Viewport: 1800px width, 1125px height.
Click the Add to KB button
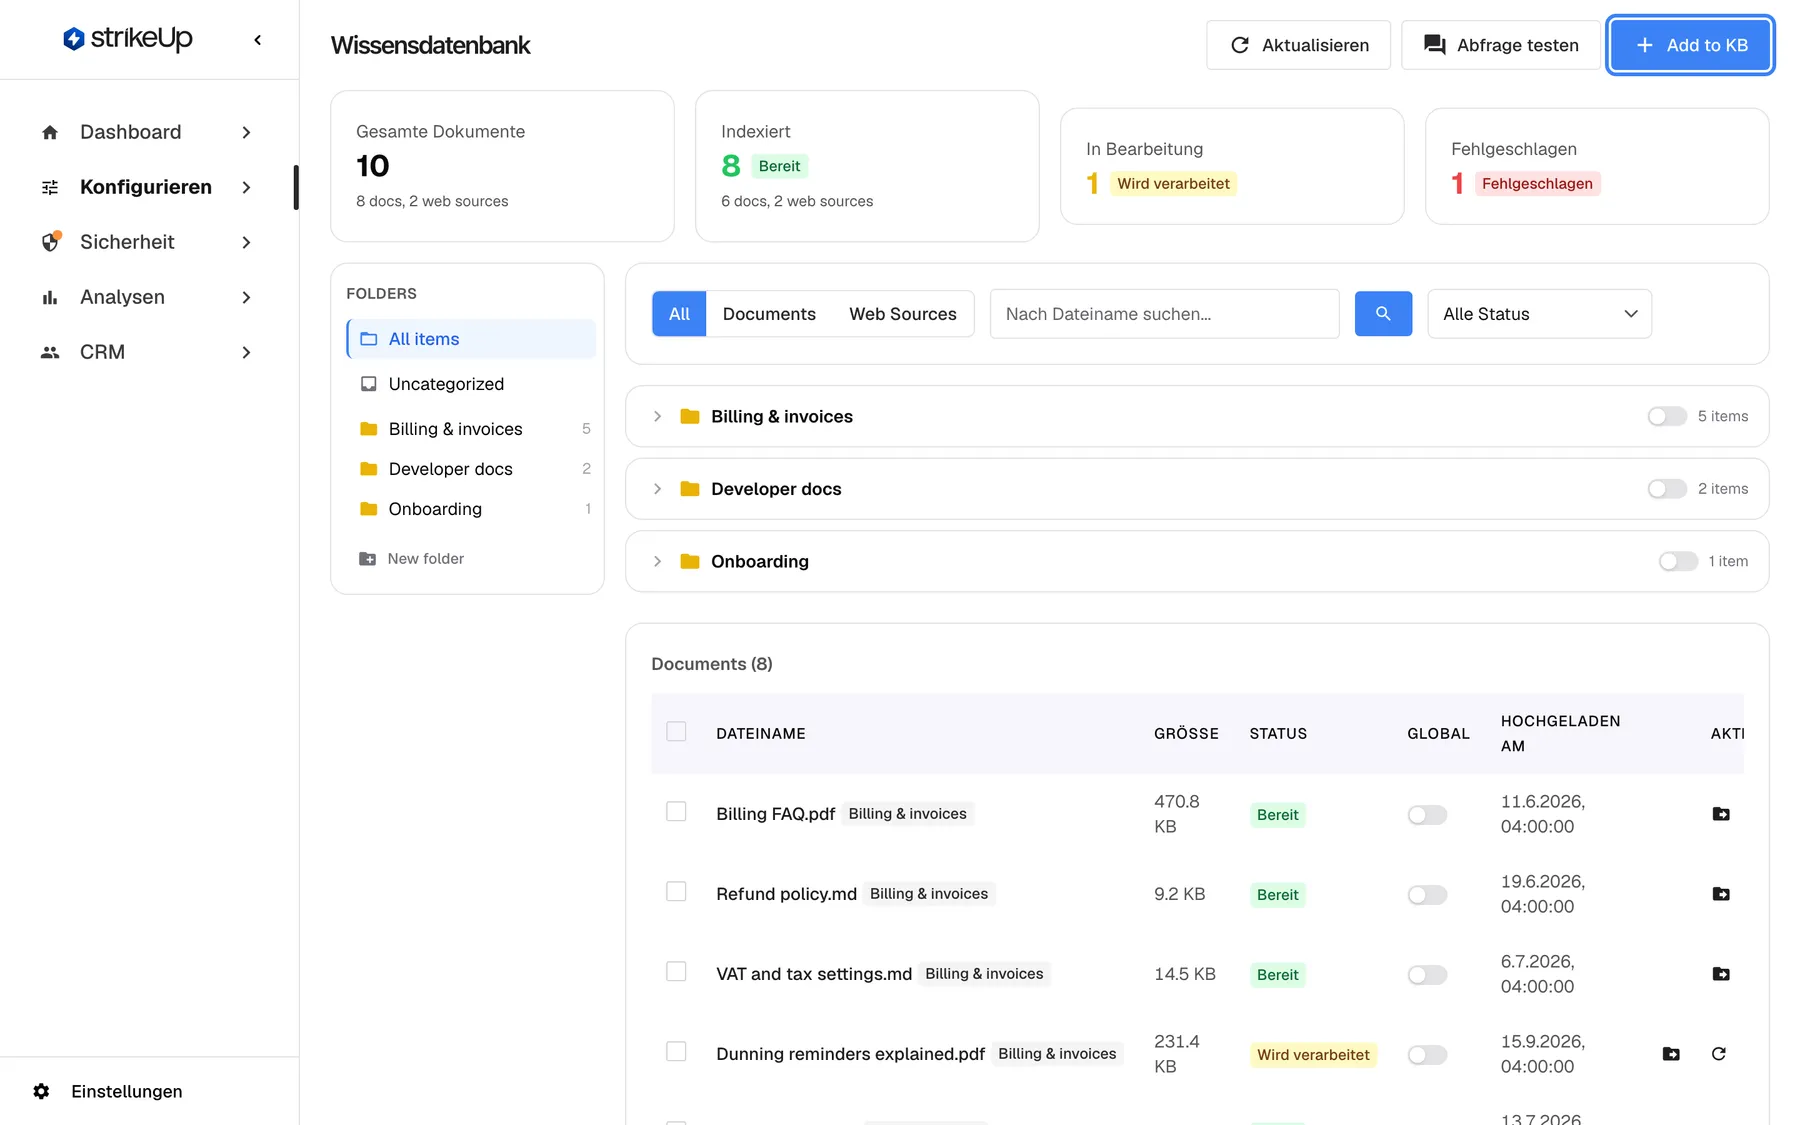(1690, 45)
